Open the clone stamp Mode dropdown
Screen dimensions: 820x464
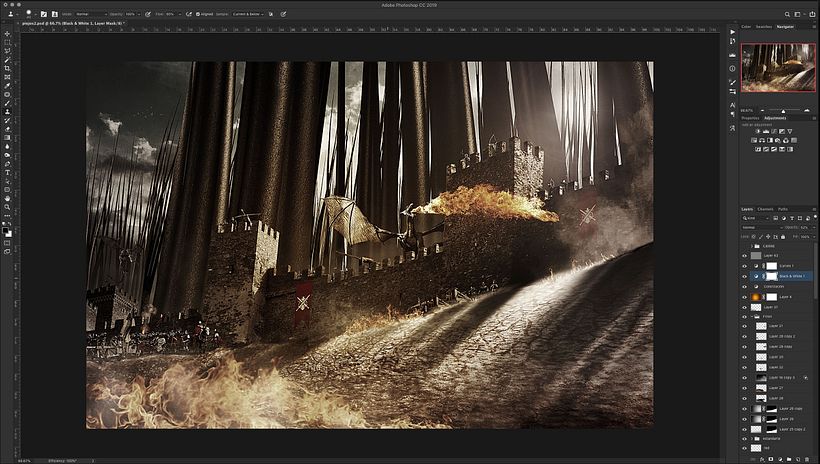pos(90,14)
